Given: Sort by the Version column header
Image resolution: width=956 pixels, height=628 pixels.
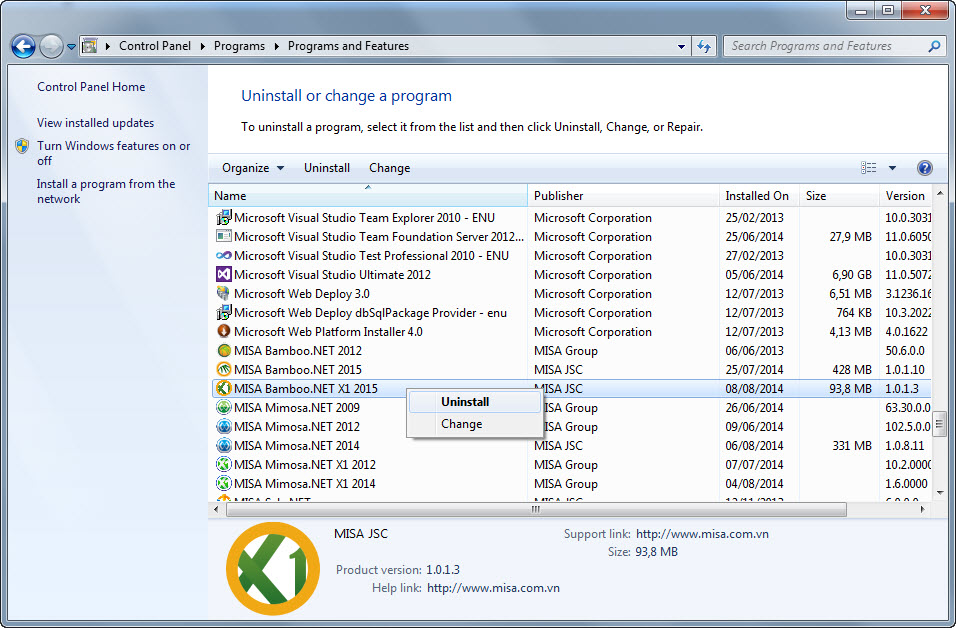Looking at the screenshot, I should point(906,196).
